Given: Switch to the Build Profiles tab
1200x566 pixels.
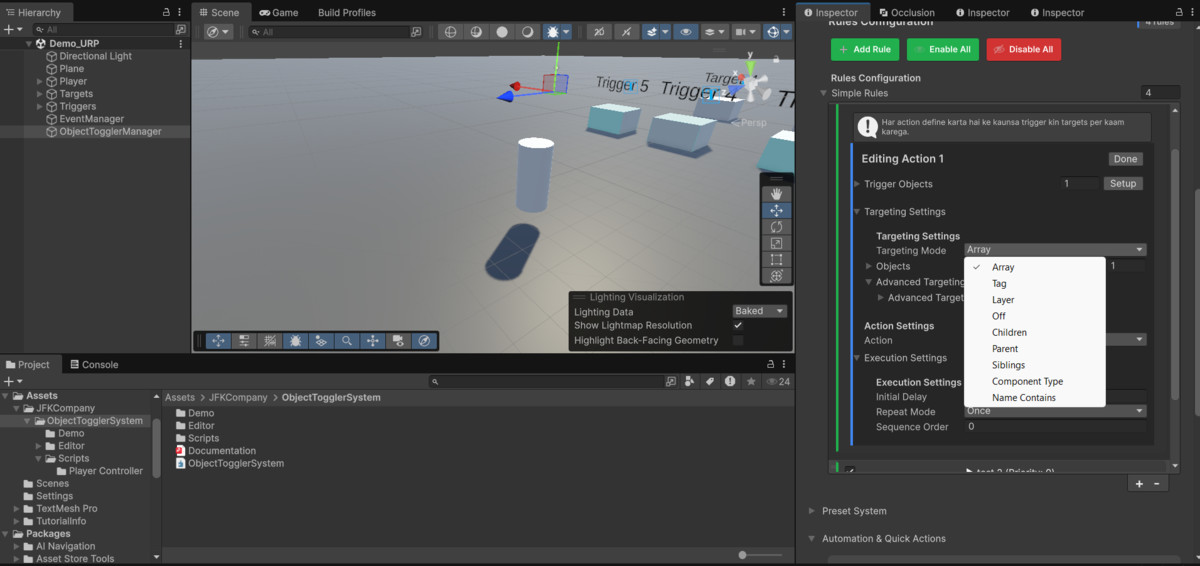Looking at the screenshot, I should (x=347, y=13).
